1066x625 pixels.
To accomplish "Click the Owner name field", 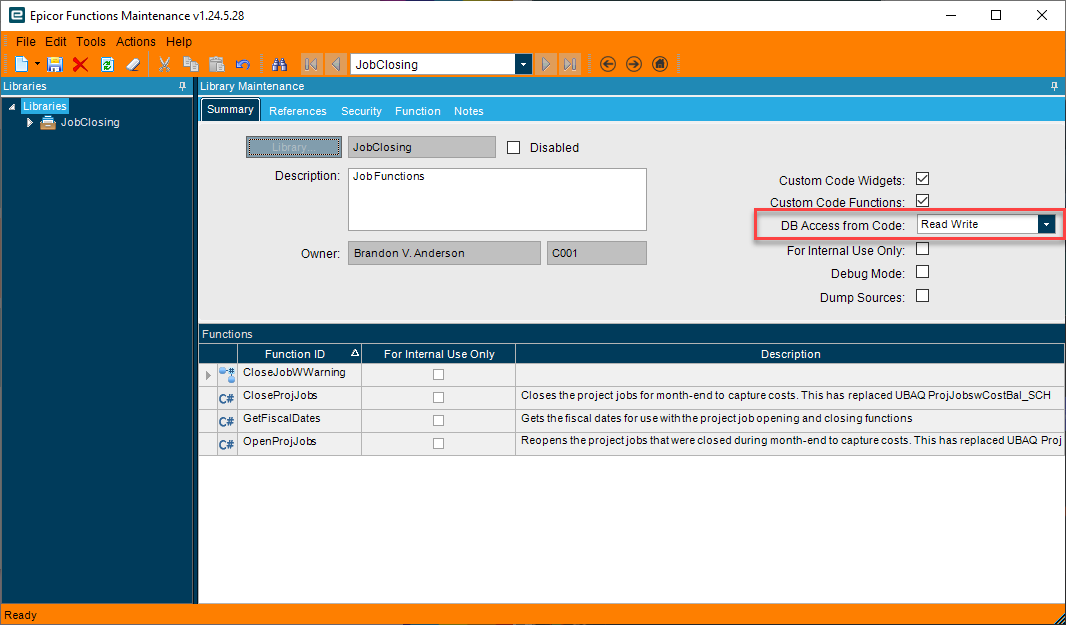I will 444,253.
